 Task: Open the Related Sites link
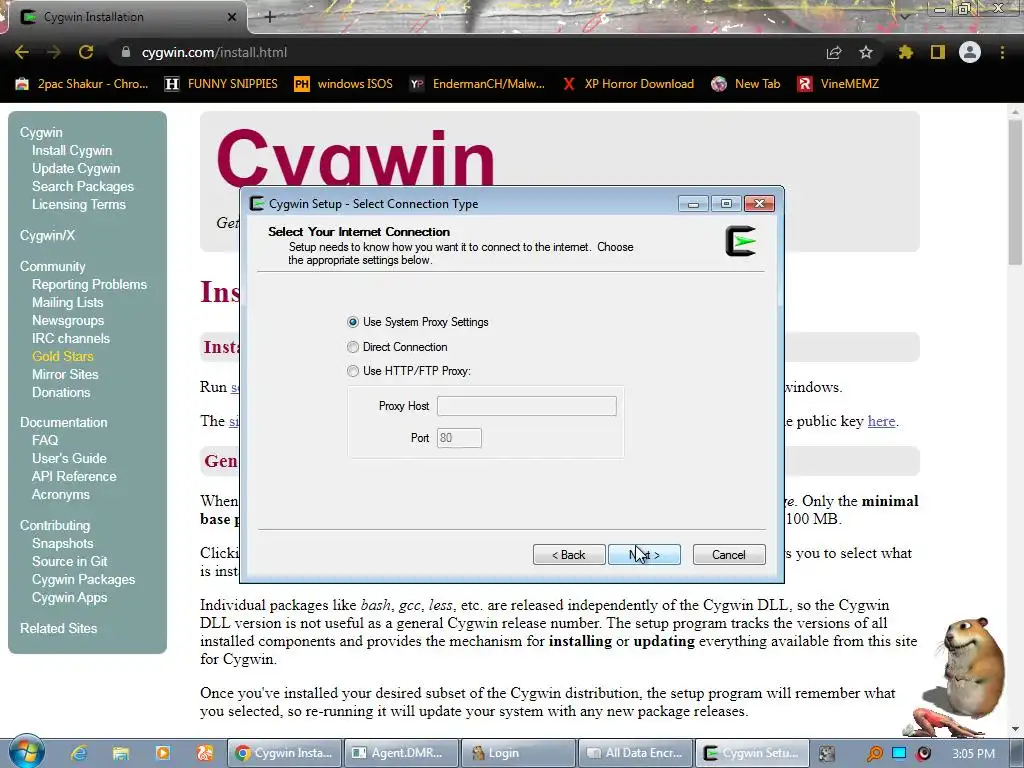click(58, 628)
